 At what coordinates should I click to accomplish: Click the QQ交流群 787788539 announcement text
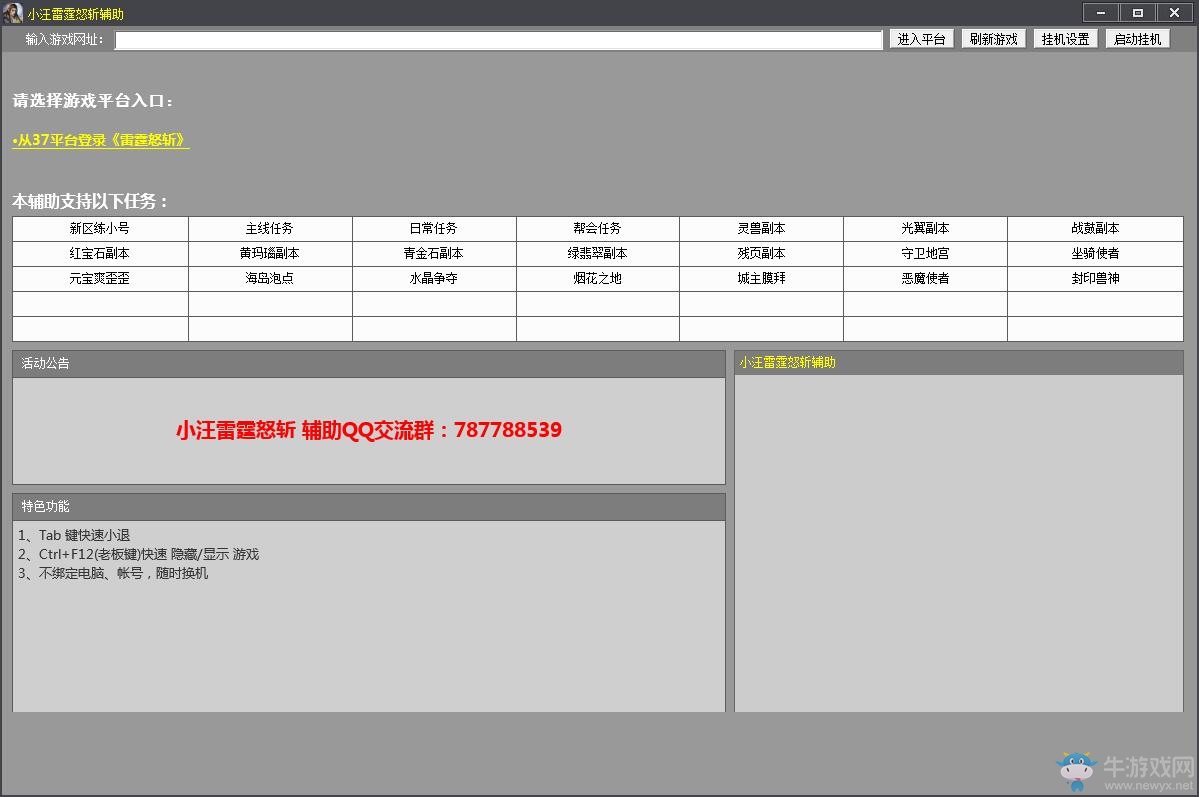[x=369, y=431]
